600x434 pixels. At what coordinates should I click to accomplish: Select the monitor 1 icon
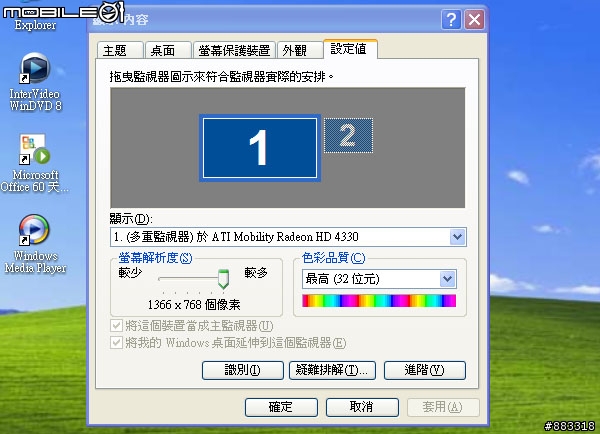[x=260, y=148]
